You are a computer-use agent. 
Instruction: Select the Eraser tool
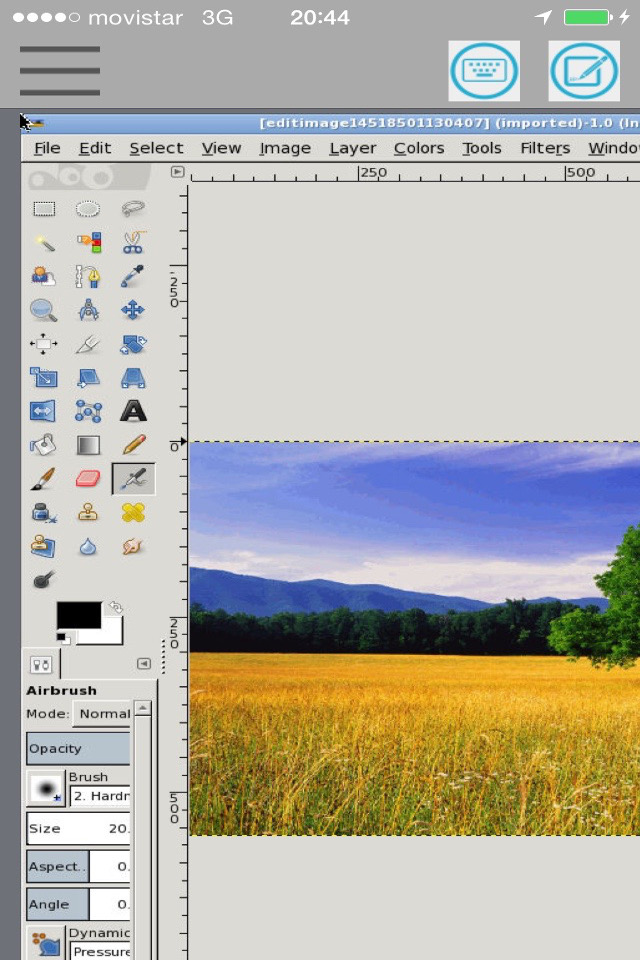pyautogui.click(x=88, y=479)
